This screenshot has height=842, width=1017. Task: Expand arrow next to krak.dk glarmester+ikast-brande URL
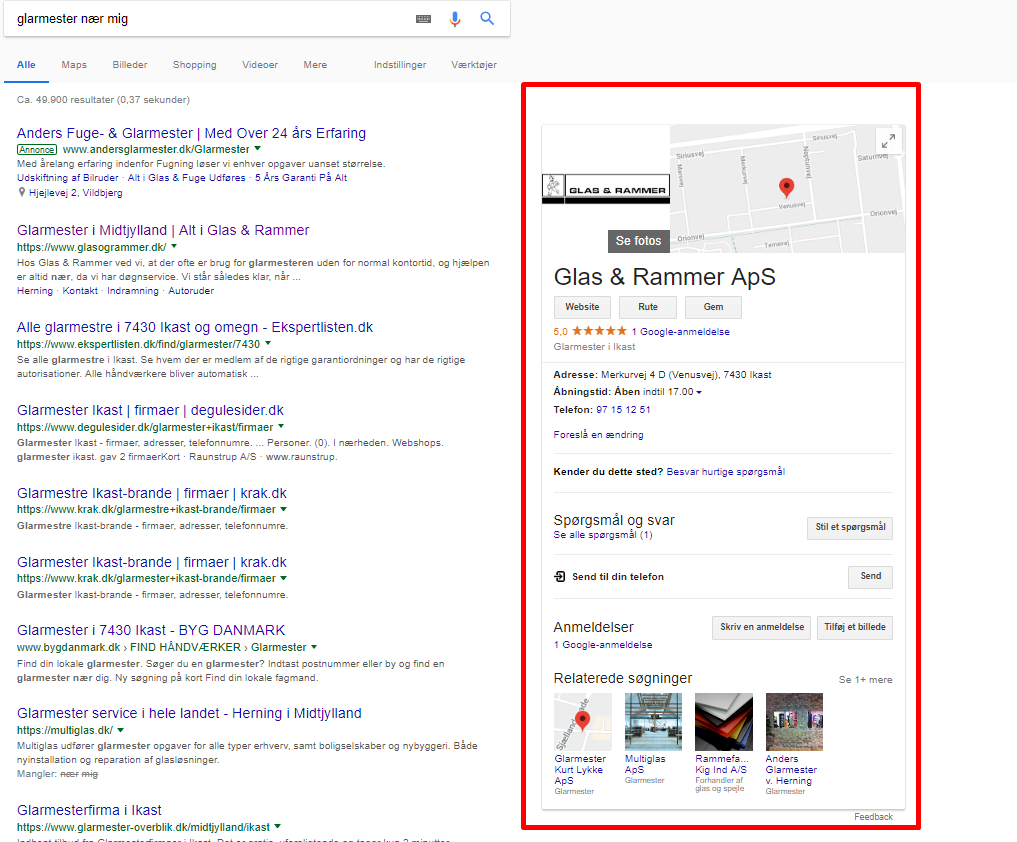tap(283, 578)
